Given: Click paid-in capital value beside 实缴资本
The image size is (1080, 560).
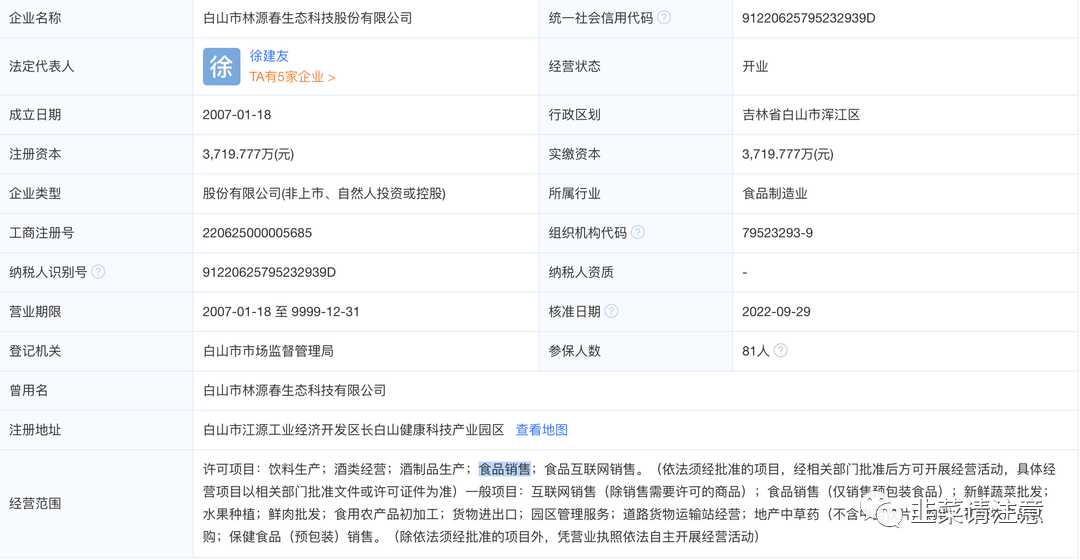Looking at the screenshot, I should pyautogui.click(x=788, y=154).
